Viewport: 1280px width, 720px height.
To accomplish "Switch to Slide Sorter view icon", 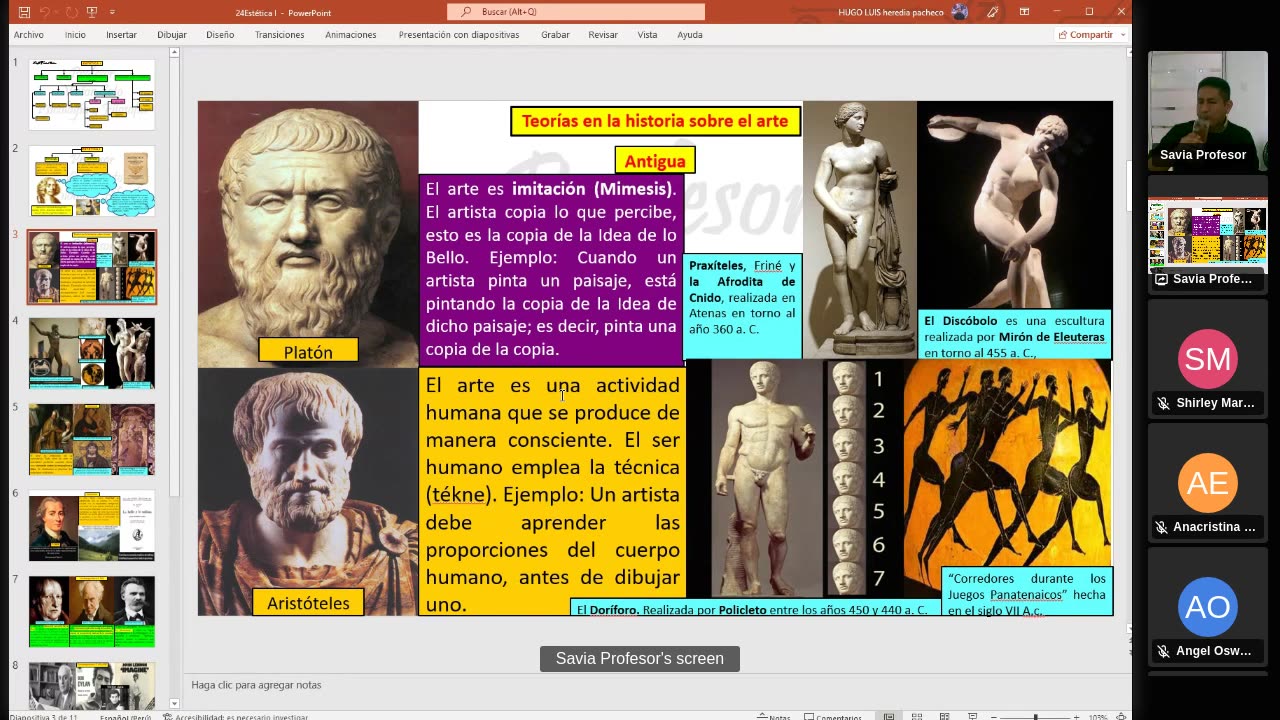I will click(x=916, y=716).
